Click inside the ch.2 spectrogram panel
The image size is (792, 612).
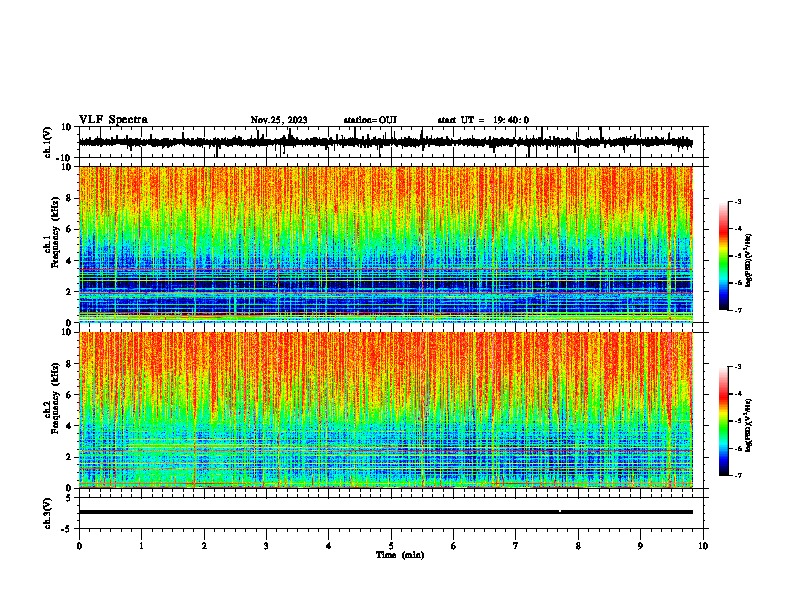pos(385,410)
